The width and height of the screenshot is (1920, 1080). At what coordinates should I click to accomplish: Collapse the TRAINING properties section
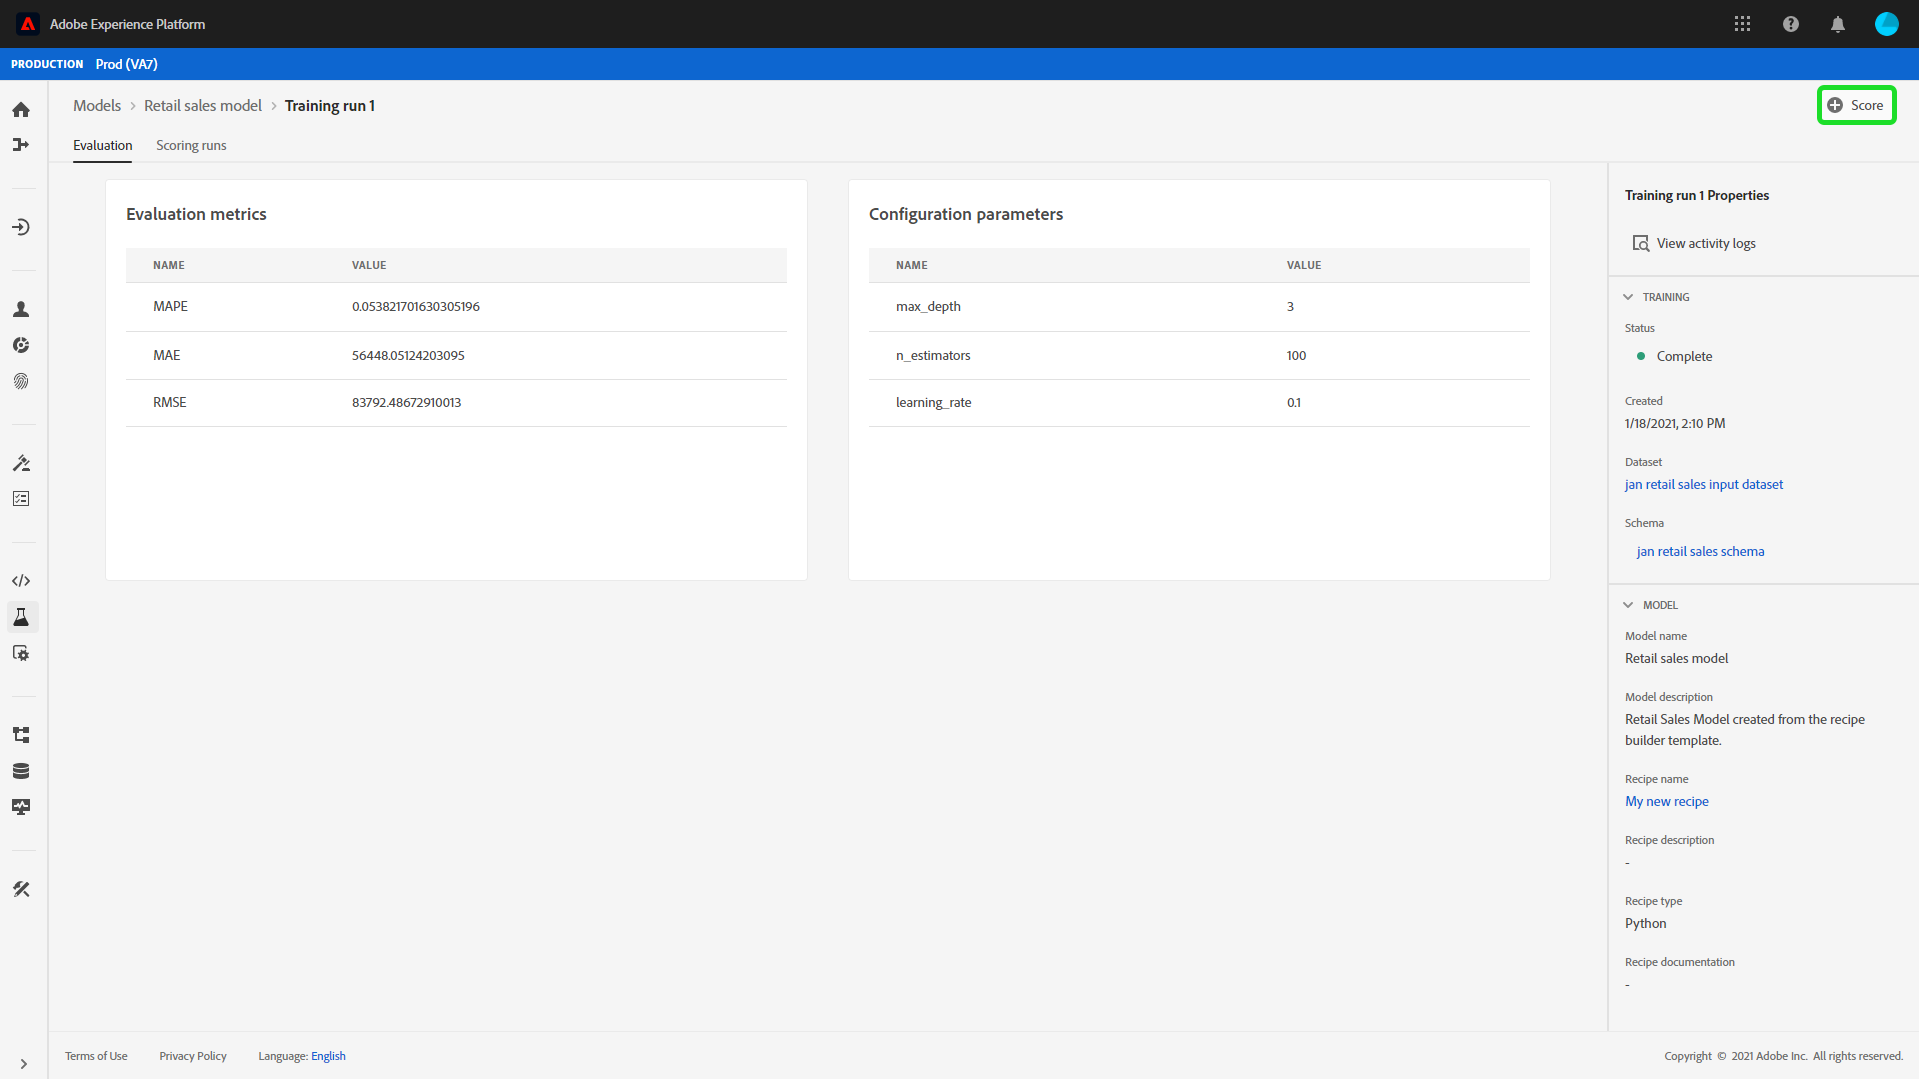tap(1628, 297)
